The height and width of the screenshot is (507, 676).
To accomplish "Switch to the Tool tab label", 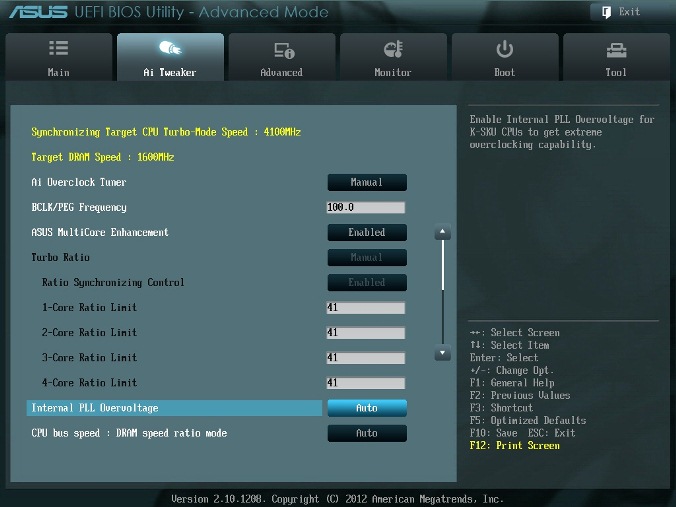I will tap(616, 72).
